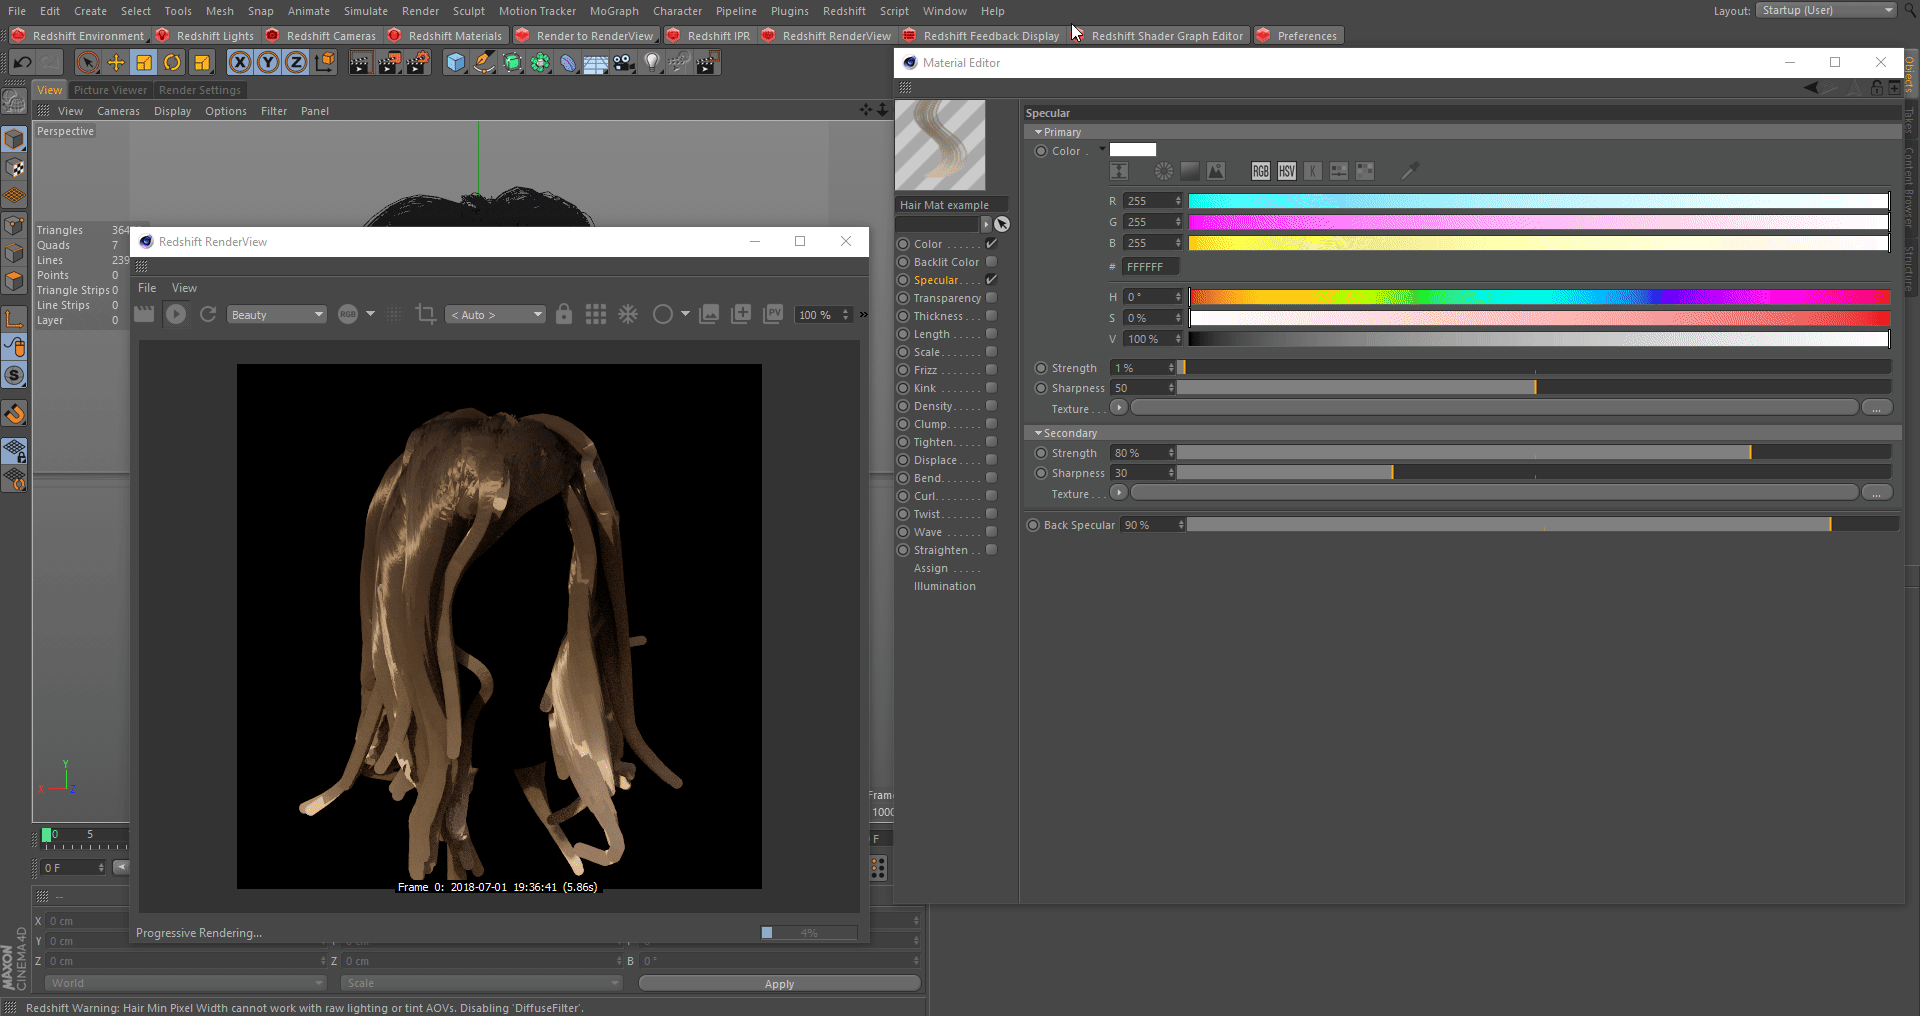
Task: Enable the Transparency channel checkbox
Action: (x=991, y=298)
